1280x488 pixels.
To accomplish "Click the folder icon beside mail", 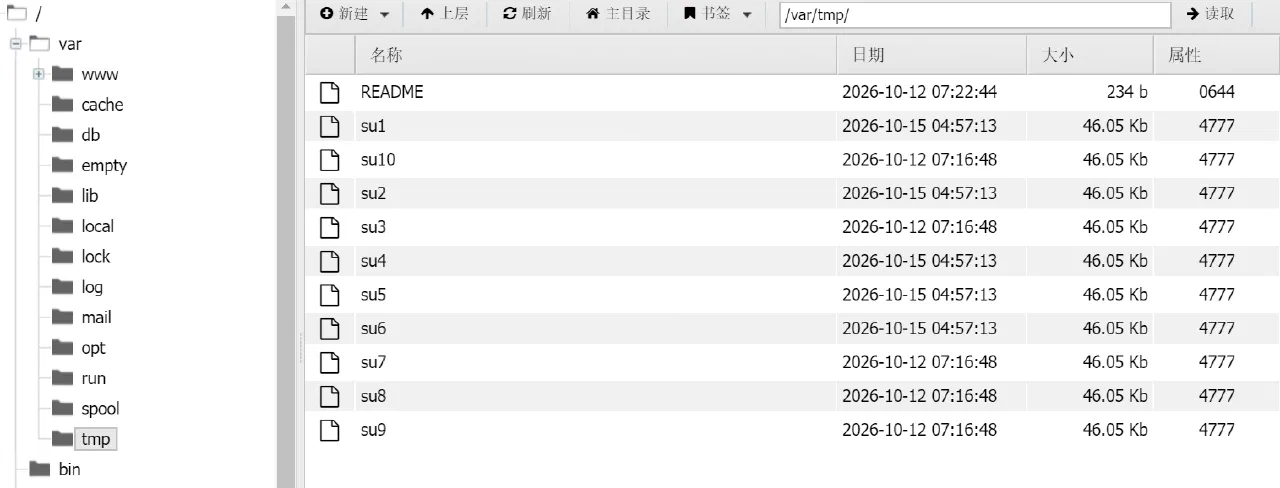I will click(63, 317).
